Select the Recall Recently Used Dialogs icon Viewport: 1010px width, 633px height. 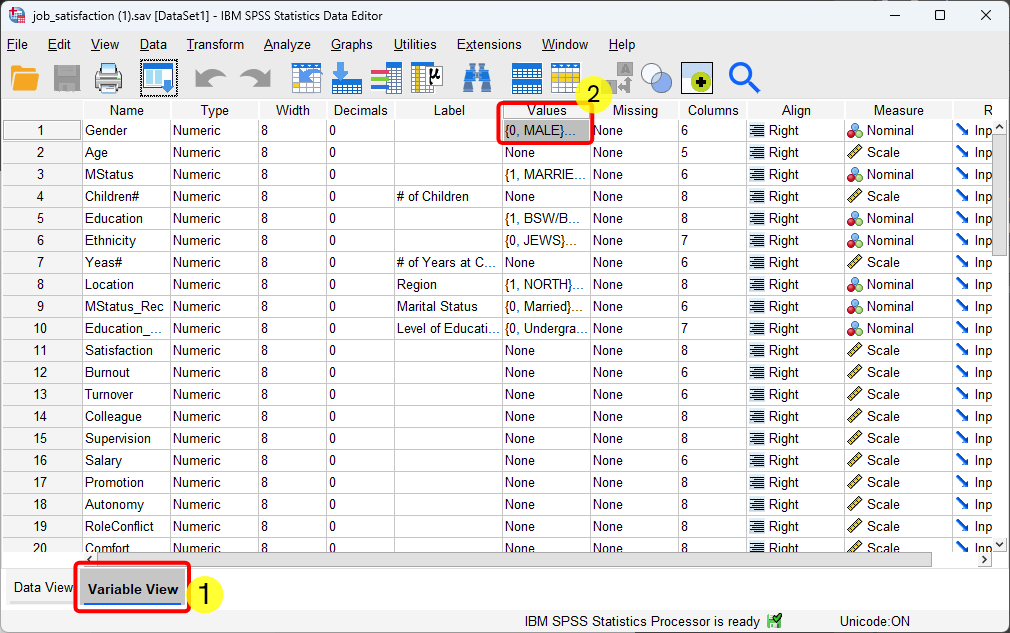click(158, 78)
